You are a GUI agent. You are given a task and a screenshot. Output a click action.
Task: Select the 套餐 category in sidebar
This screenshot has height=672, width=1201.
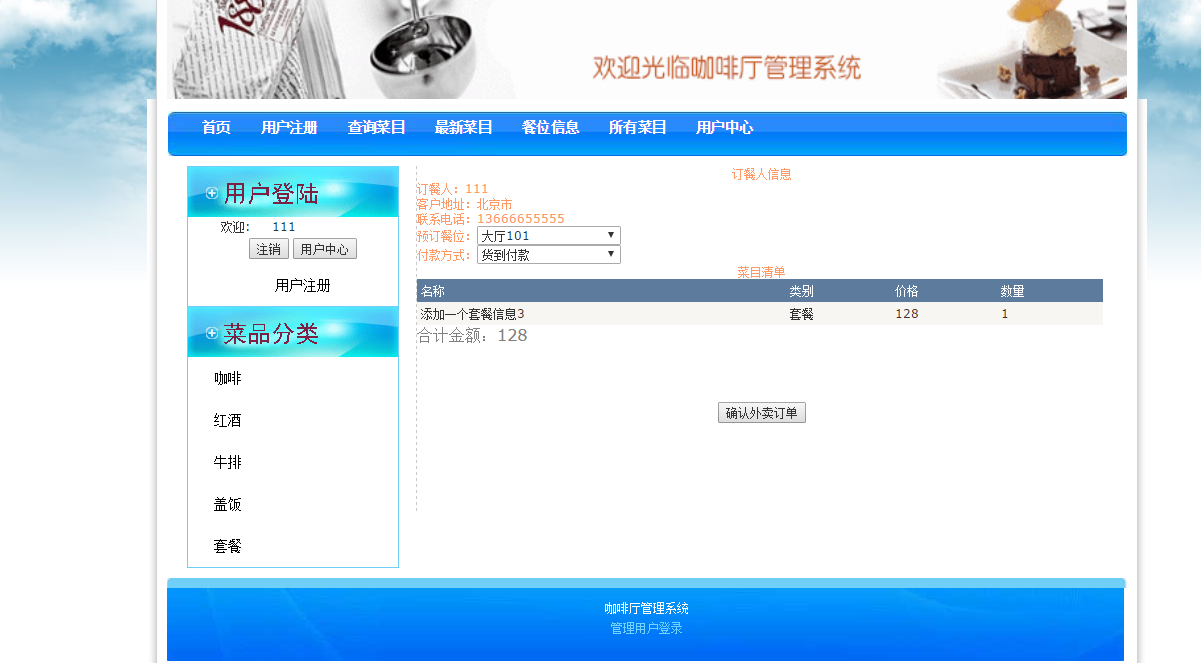[227, 546]
